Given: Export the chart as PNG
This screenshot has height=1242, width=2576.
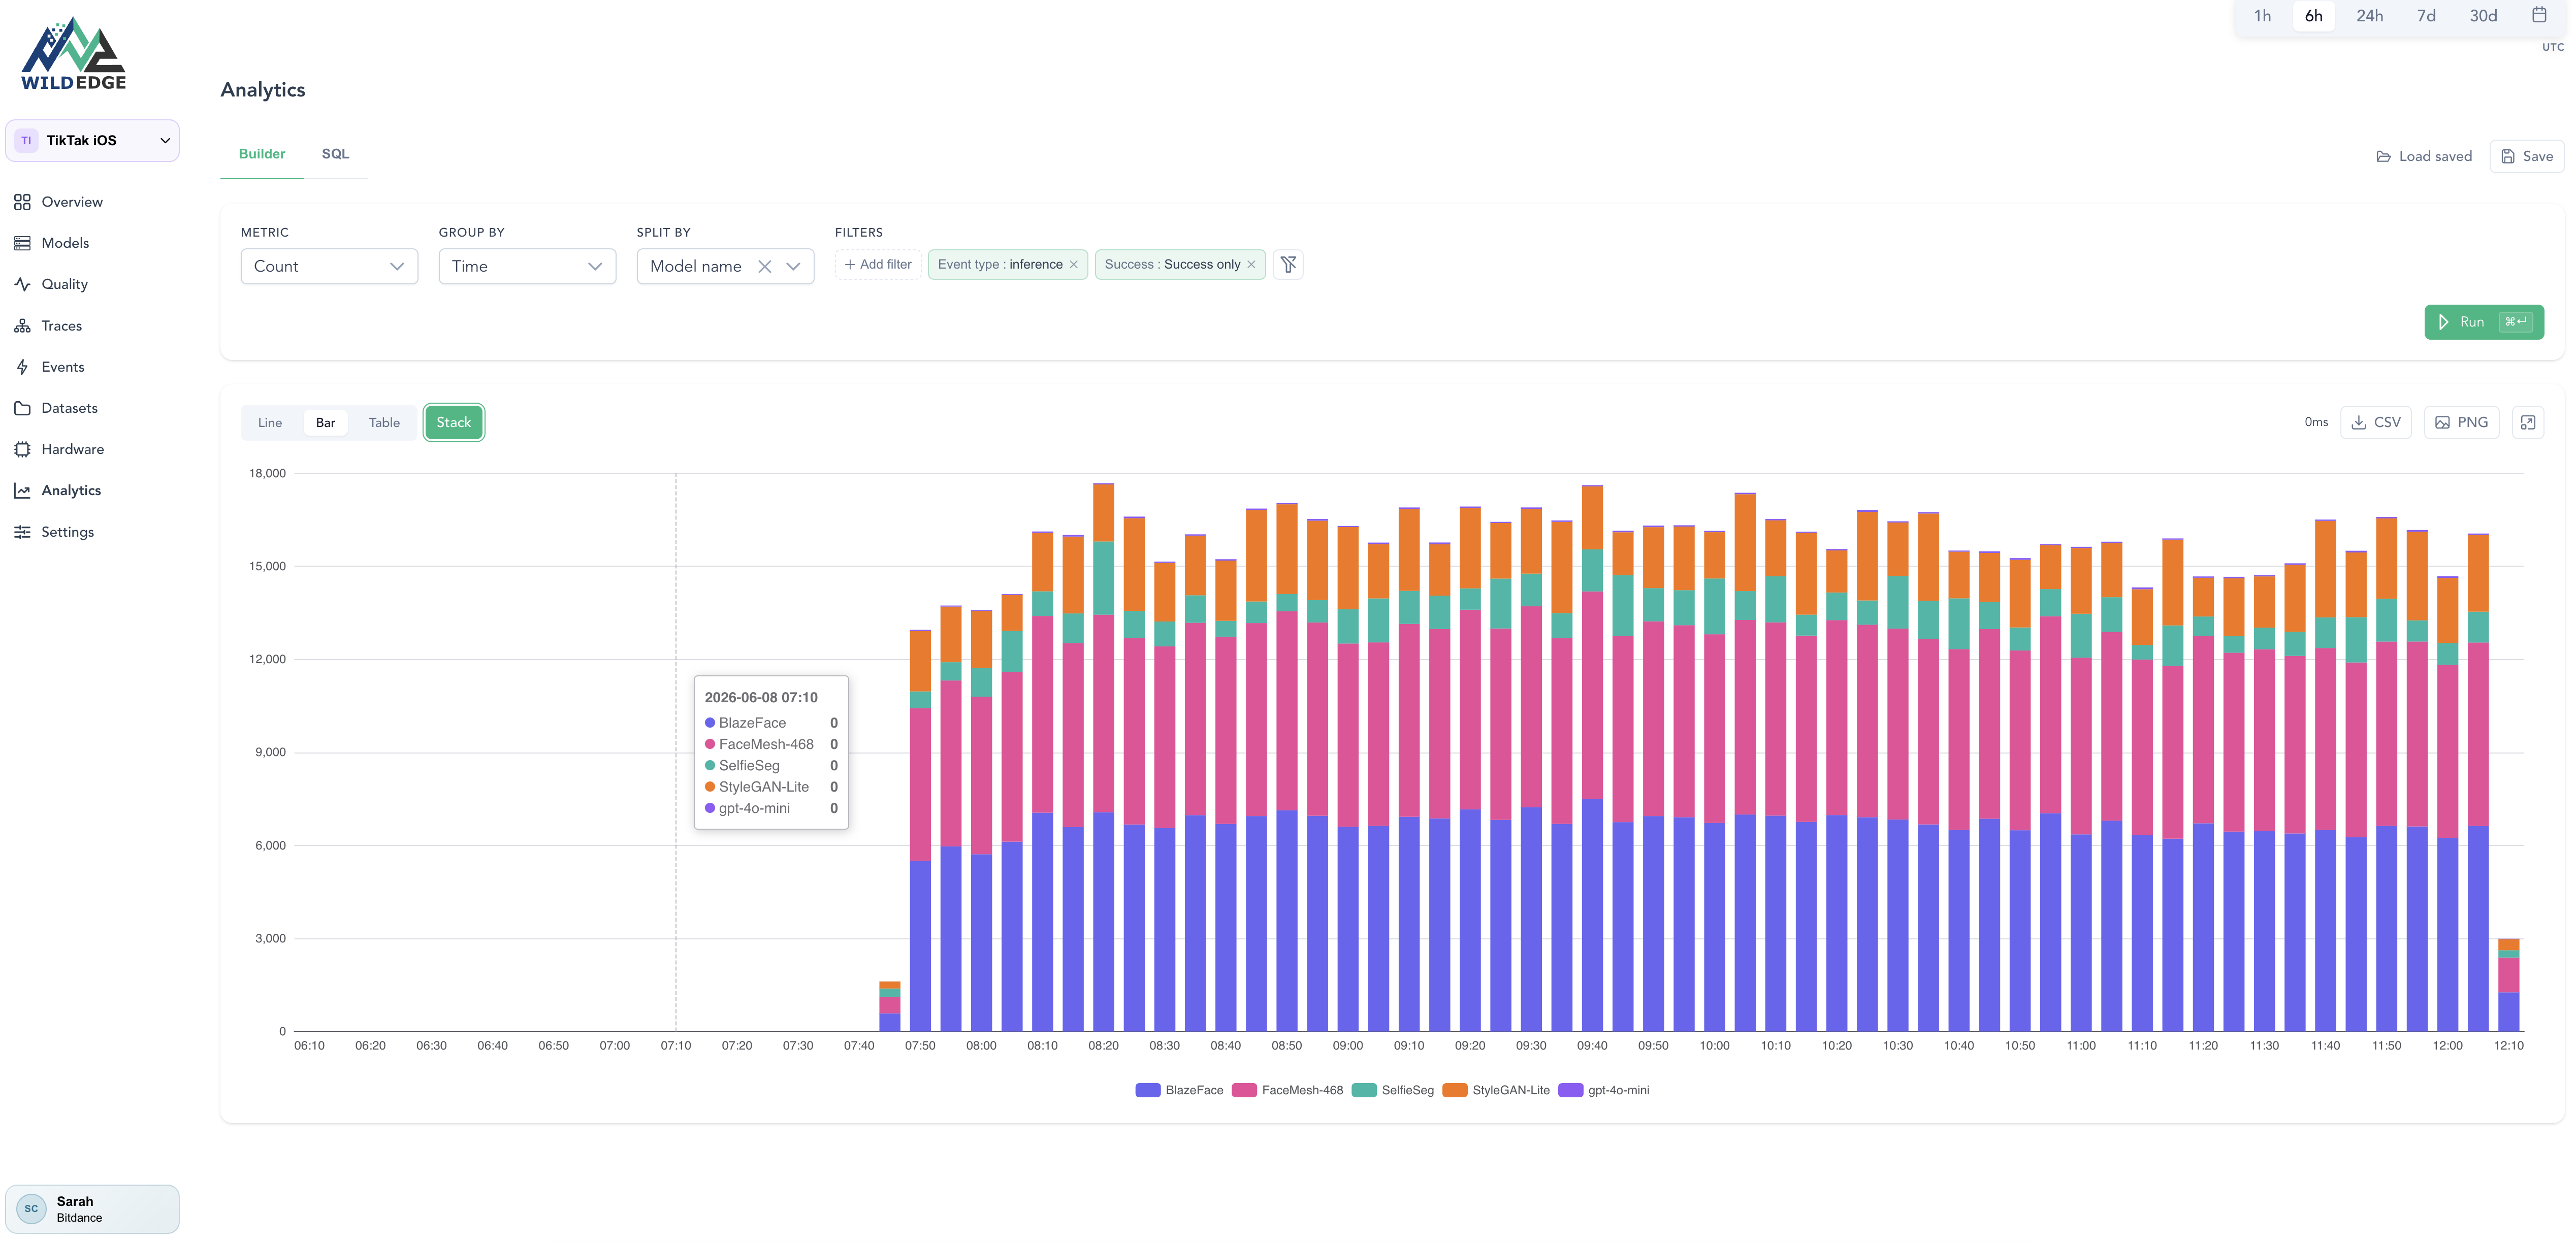Looking at the screenshot, I should (2461, 423).
